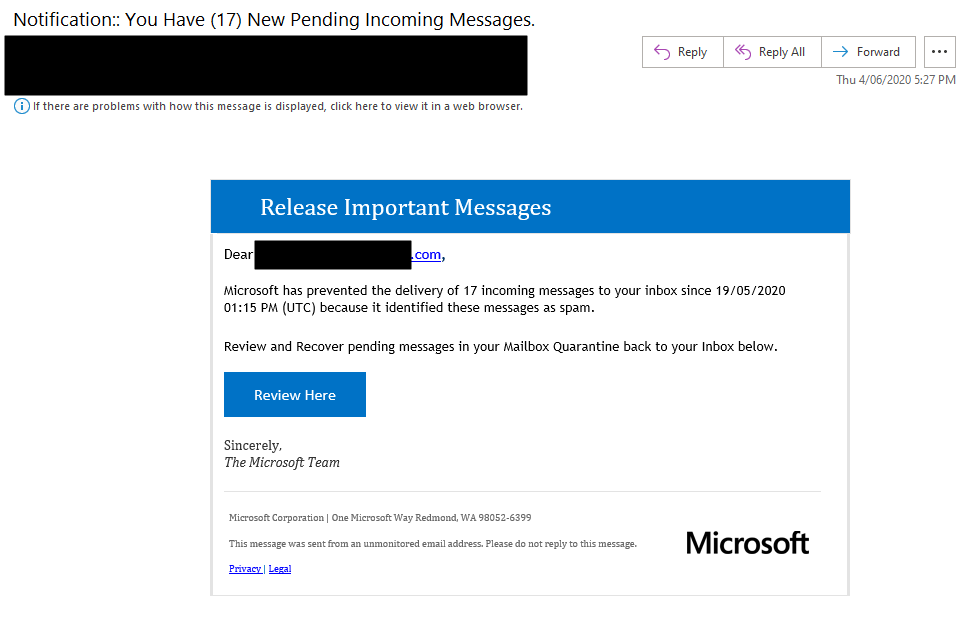Click the 'Sincerely,' closing text
Image resolution: width=967 pixels, height=634 pixels.
253,445
